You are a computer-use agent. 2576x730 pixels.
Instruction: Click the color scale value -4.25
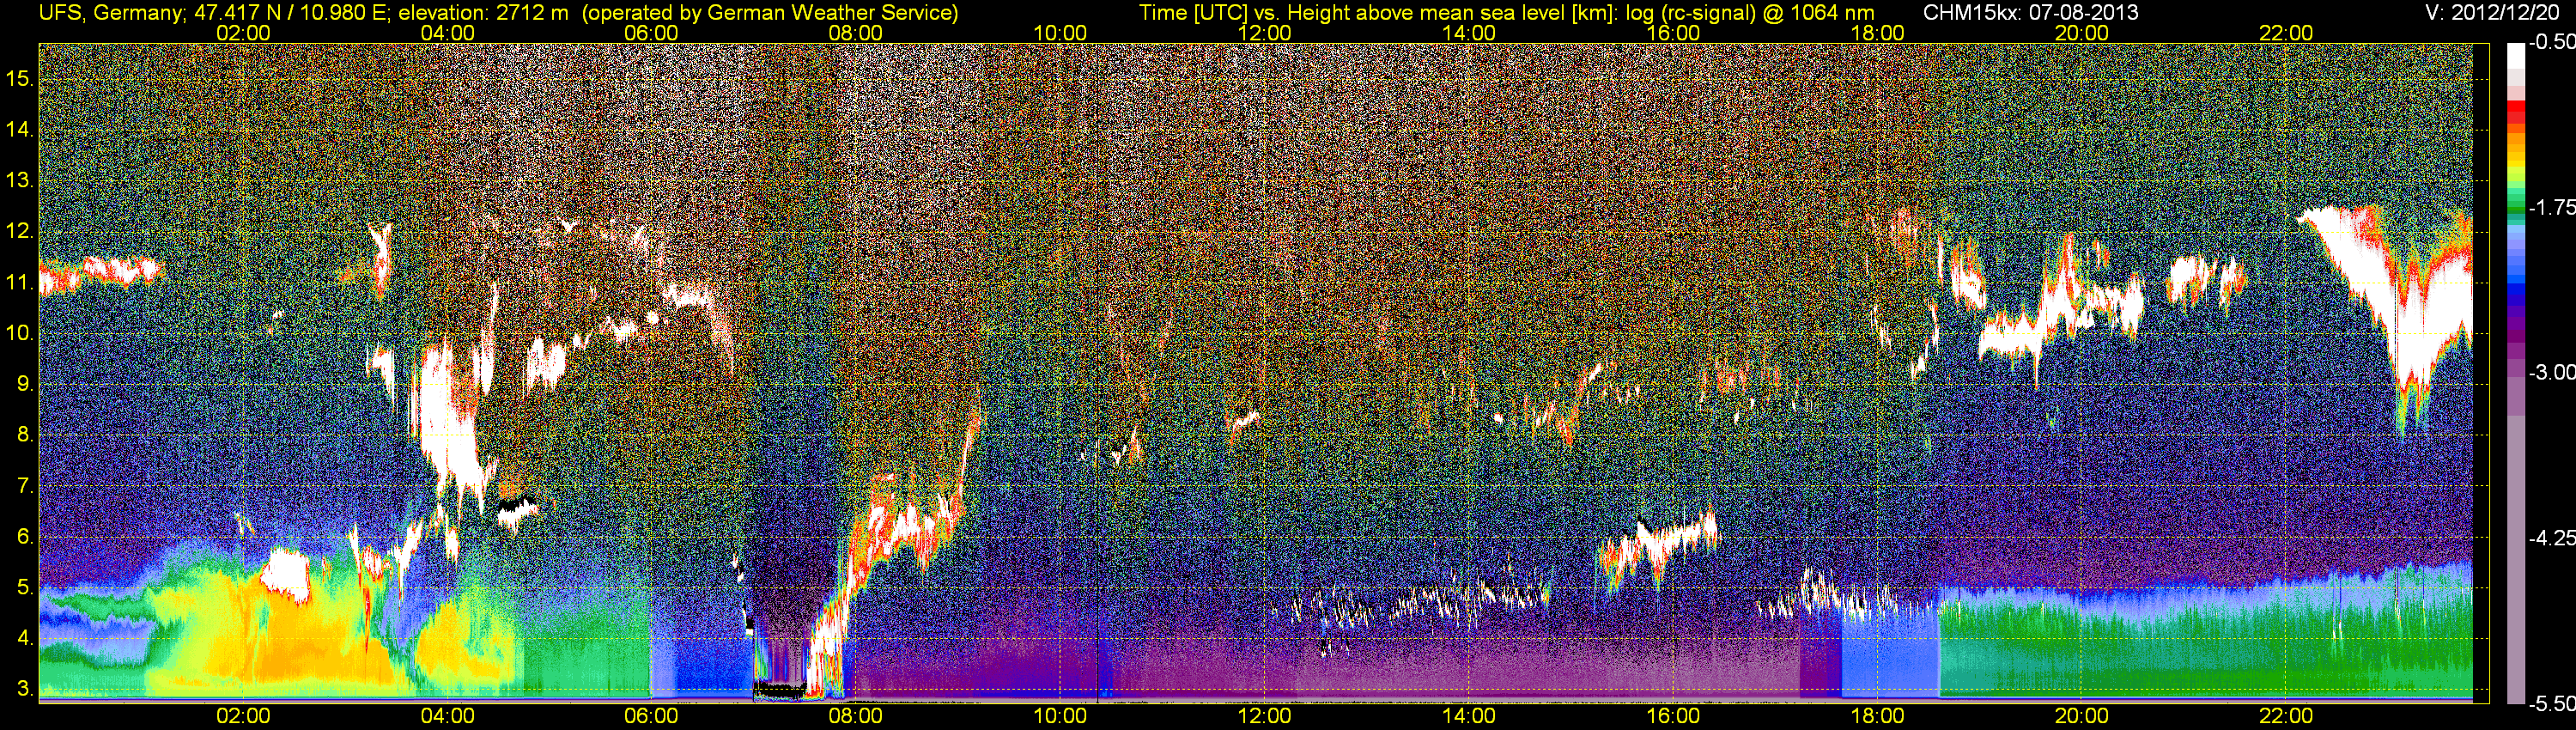(2551, 538)
